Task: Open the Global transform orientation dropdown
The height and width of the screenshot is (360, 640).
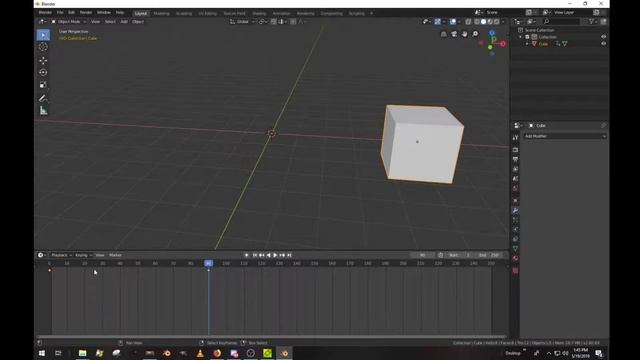Action: pyautogui.click(x=242, y=22)
